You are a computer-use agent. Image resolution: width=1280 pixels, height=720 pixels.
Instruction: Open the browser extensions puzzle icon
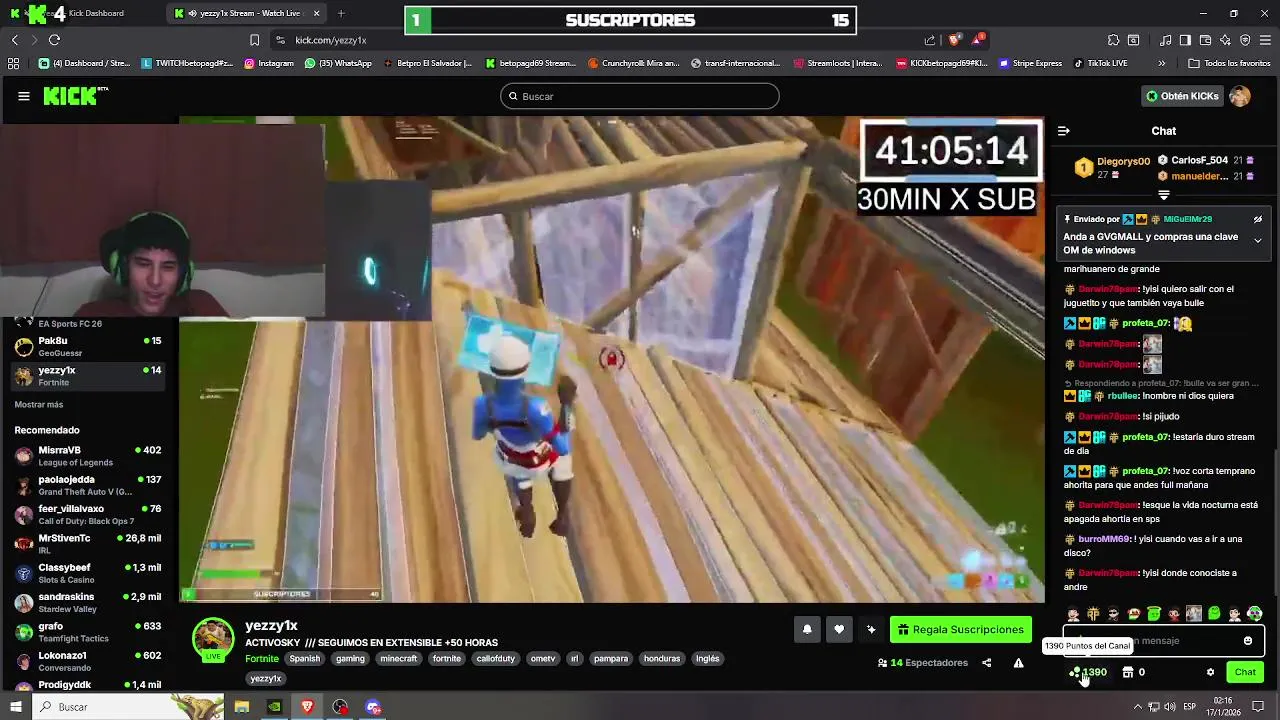tap(1113, 40)
